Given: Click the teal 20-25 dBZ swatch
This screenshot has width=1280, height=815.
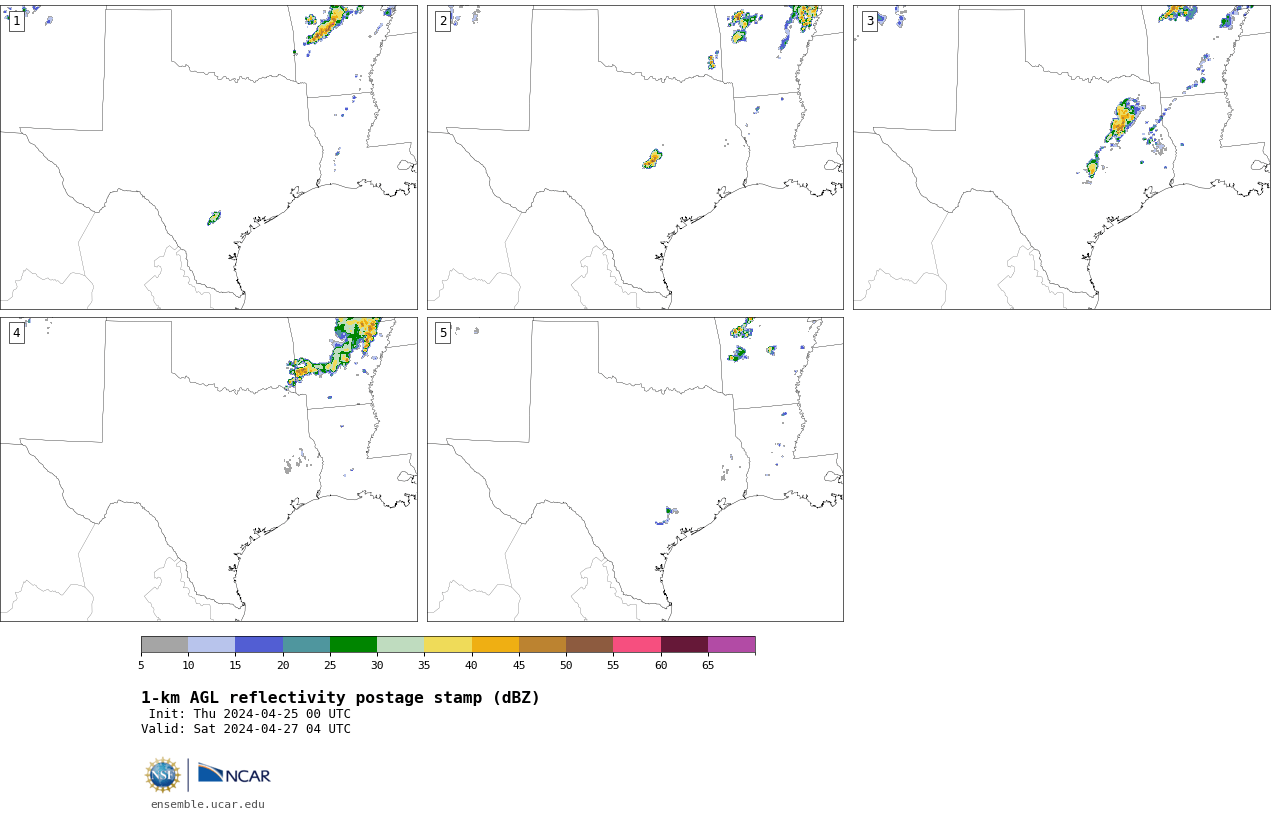Looking at the screenshot, I should [306, 645].
